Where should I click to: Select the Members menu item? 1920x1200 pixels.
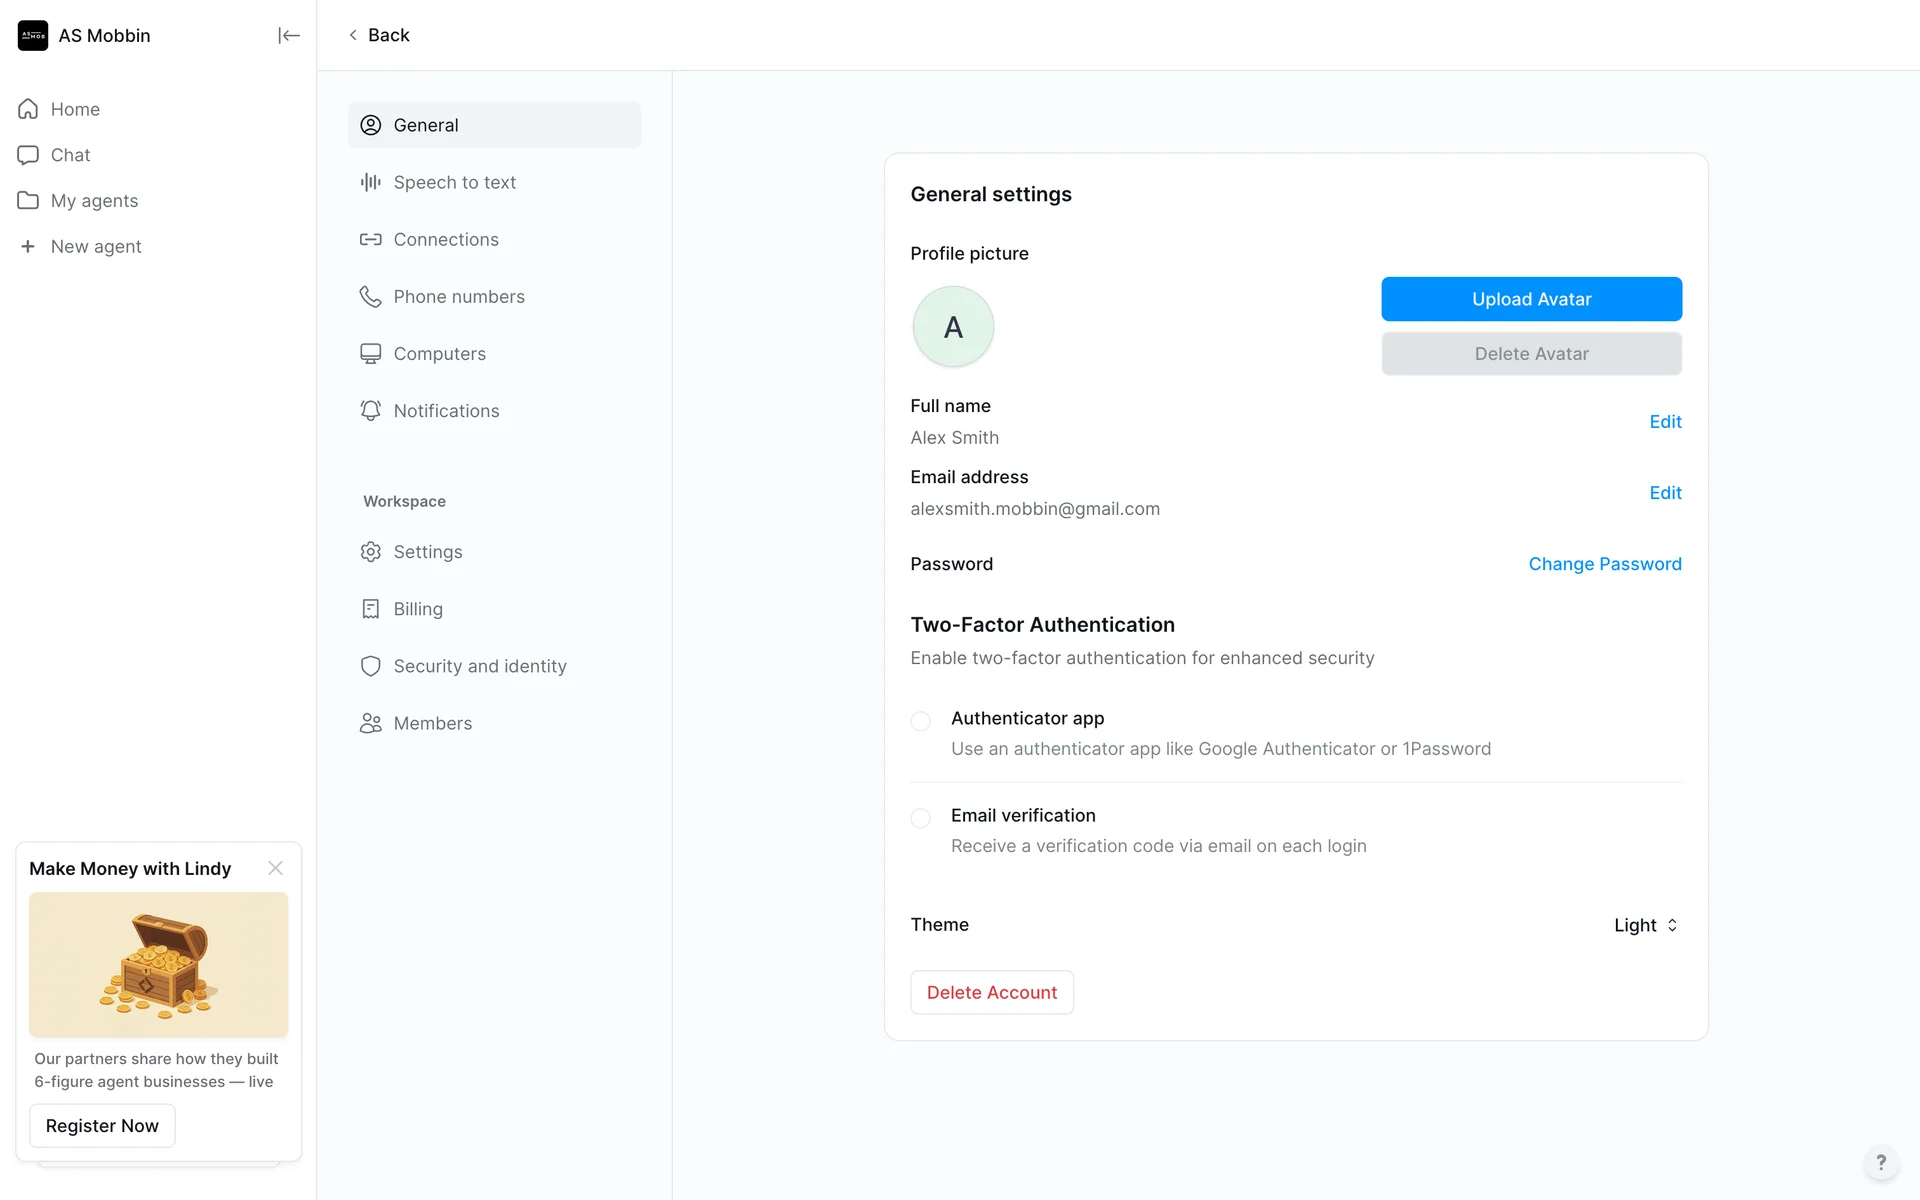[x=432, y=723]
